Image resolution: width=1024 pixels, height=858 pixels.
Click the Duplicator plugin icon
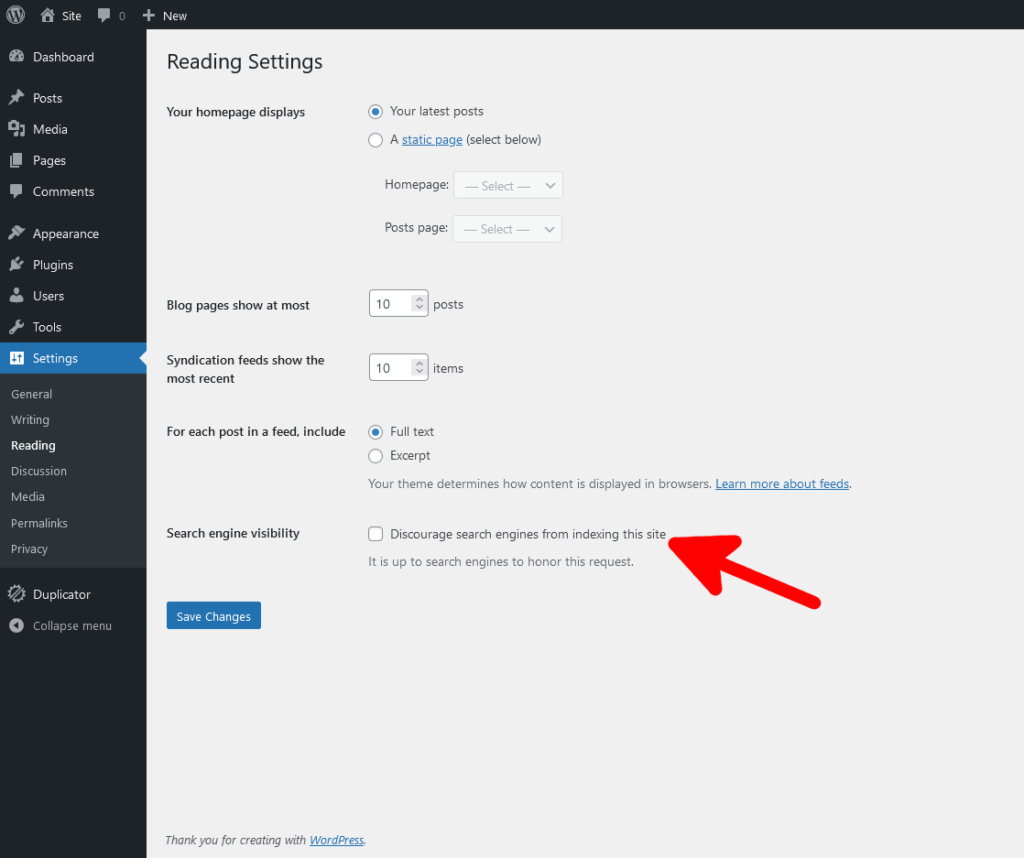[17, 593]
